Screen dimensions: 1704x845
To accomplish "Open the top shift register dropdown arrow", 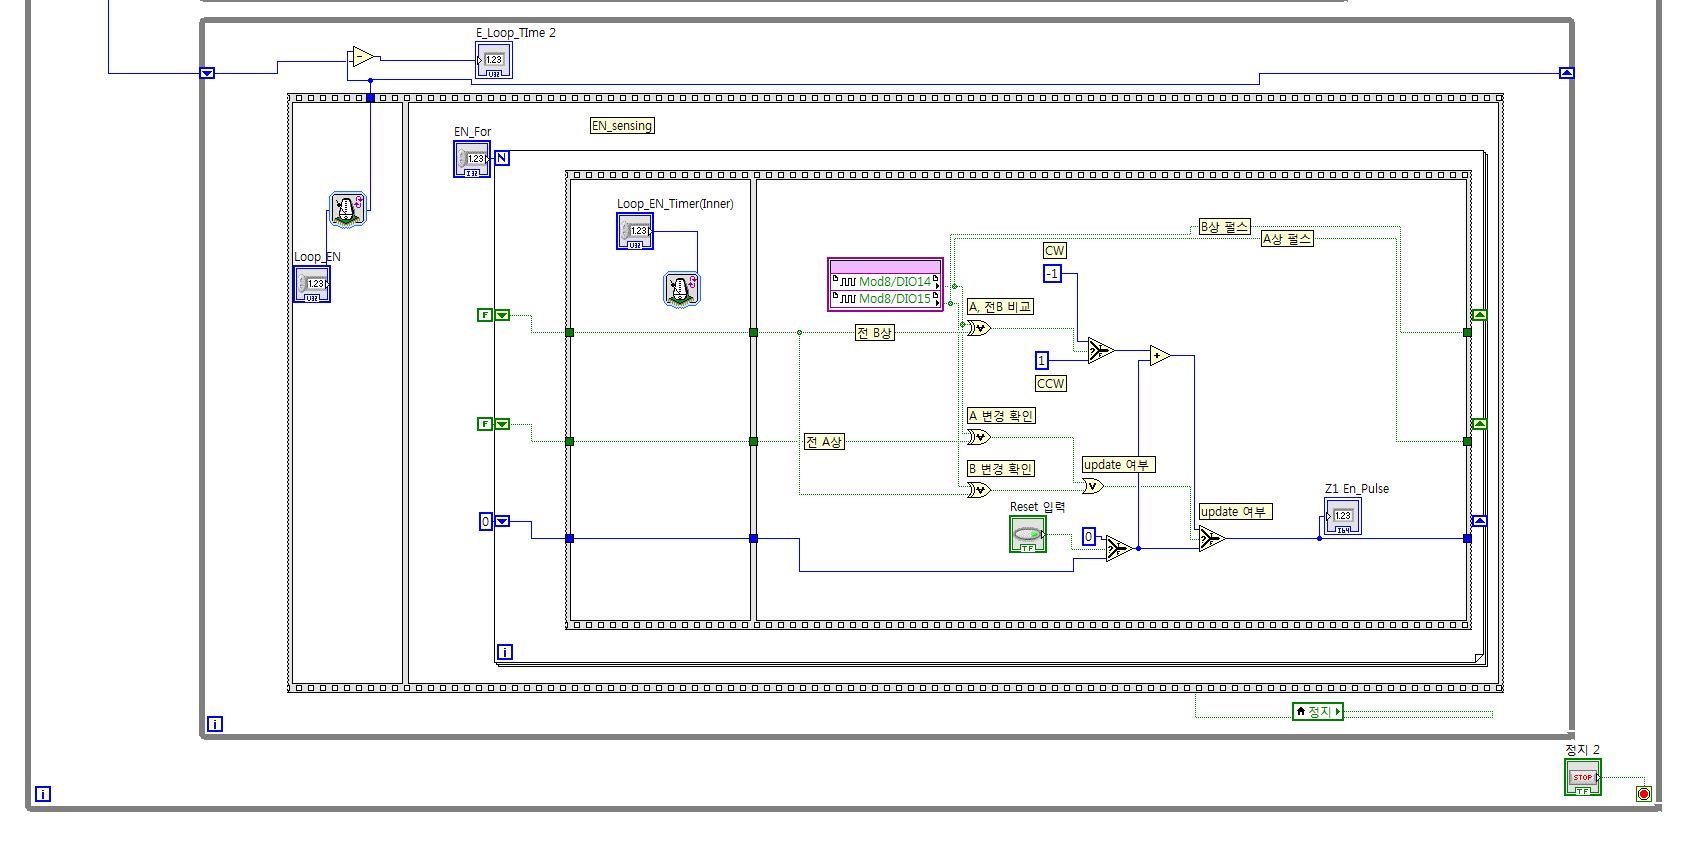I will (502, 315).
